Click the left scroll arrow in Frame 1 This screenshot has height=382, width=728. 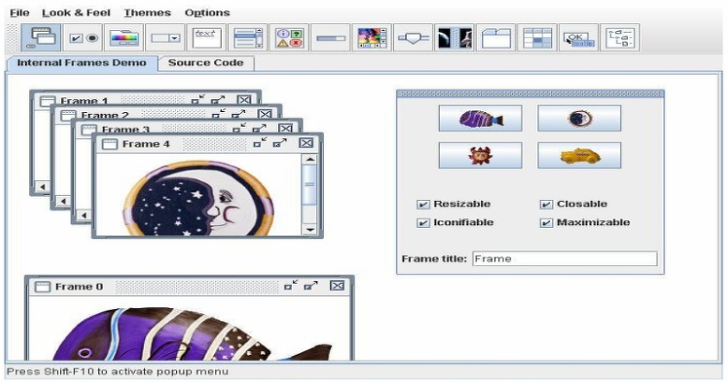point(42,187)
